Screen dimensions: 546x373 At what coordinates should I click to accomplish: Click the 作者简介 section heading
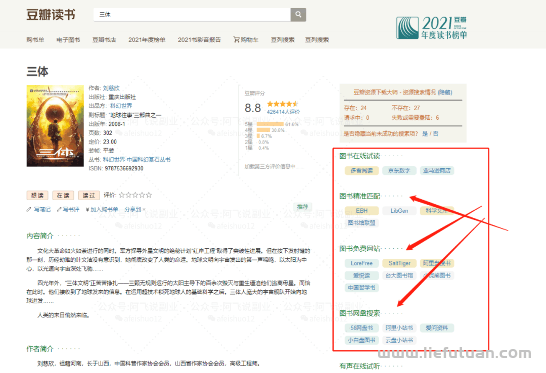point(40,349)
